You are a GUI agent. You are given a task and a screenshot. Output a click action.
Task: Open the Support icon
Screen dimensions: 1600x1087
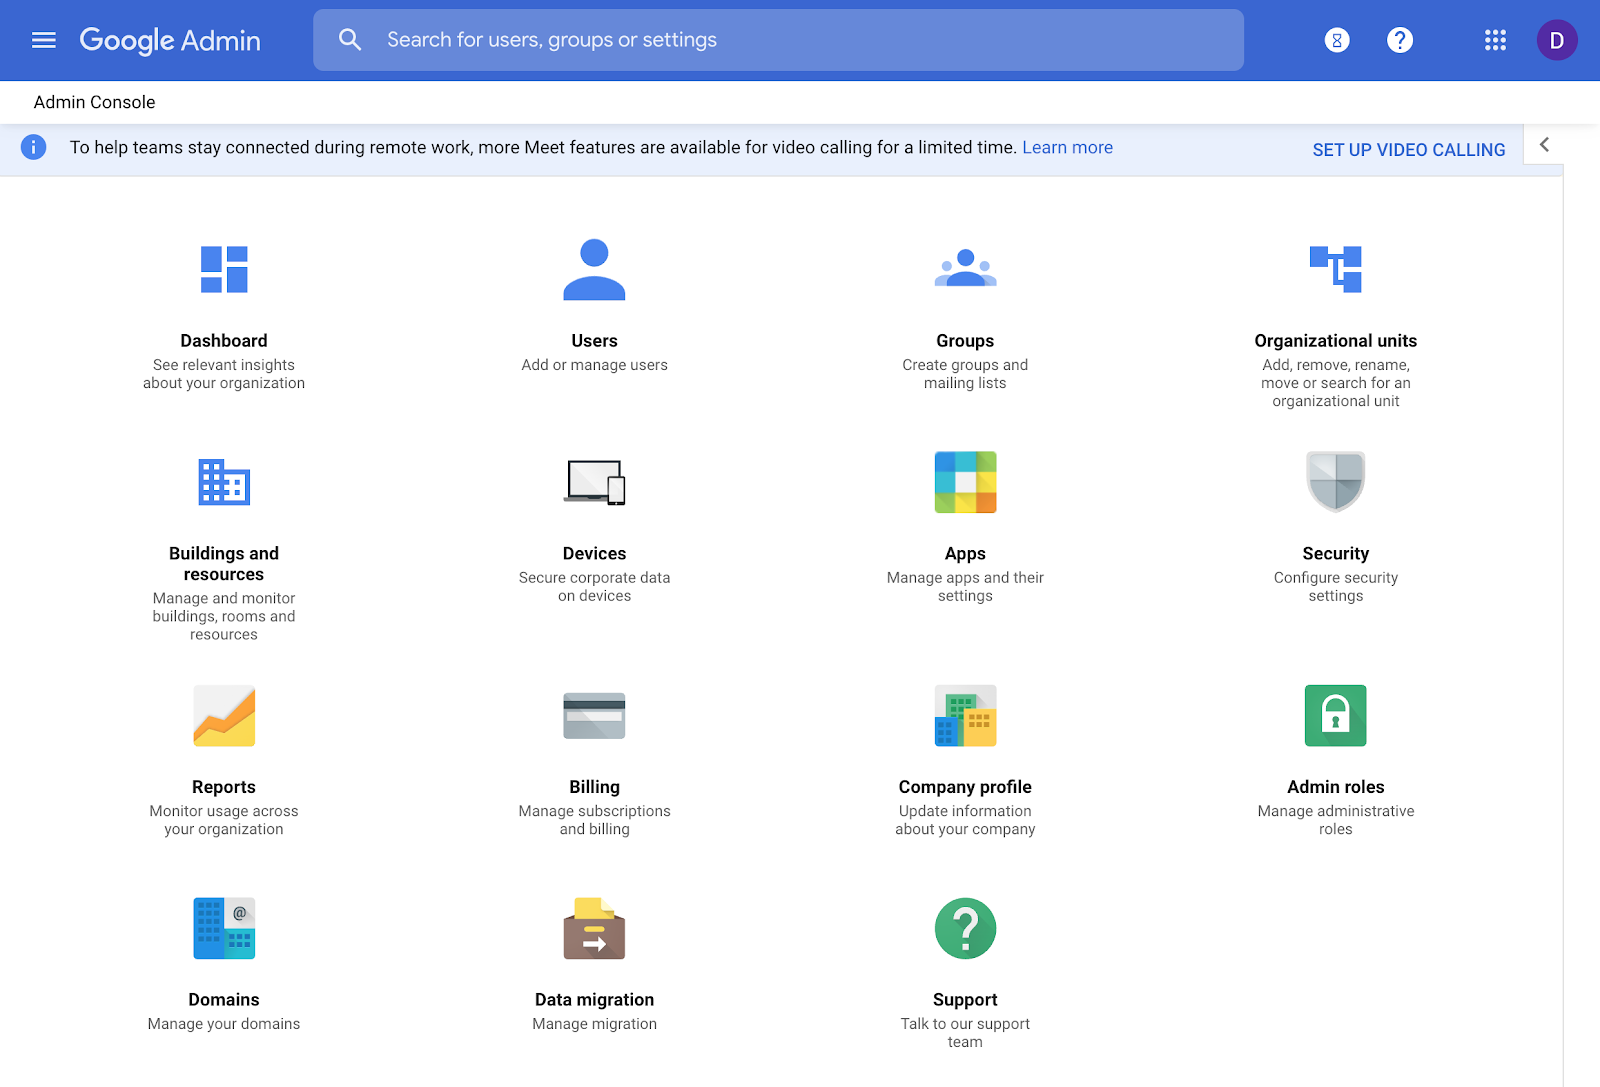coord(965,928)
